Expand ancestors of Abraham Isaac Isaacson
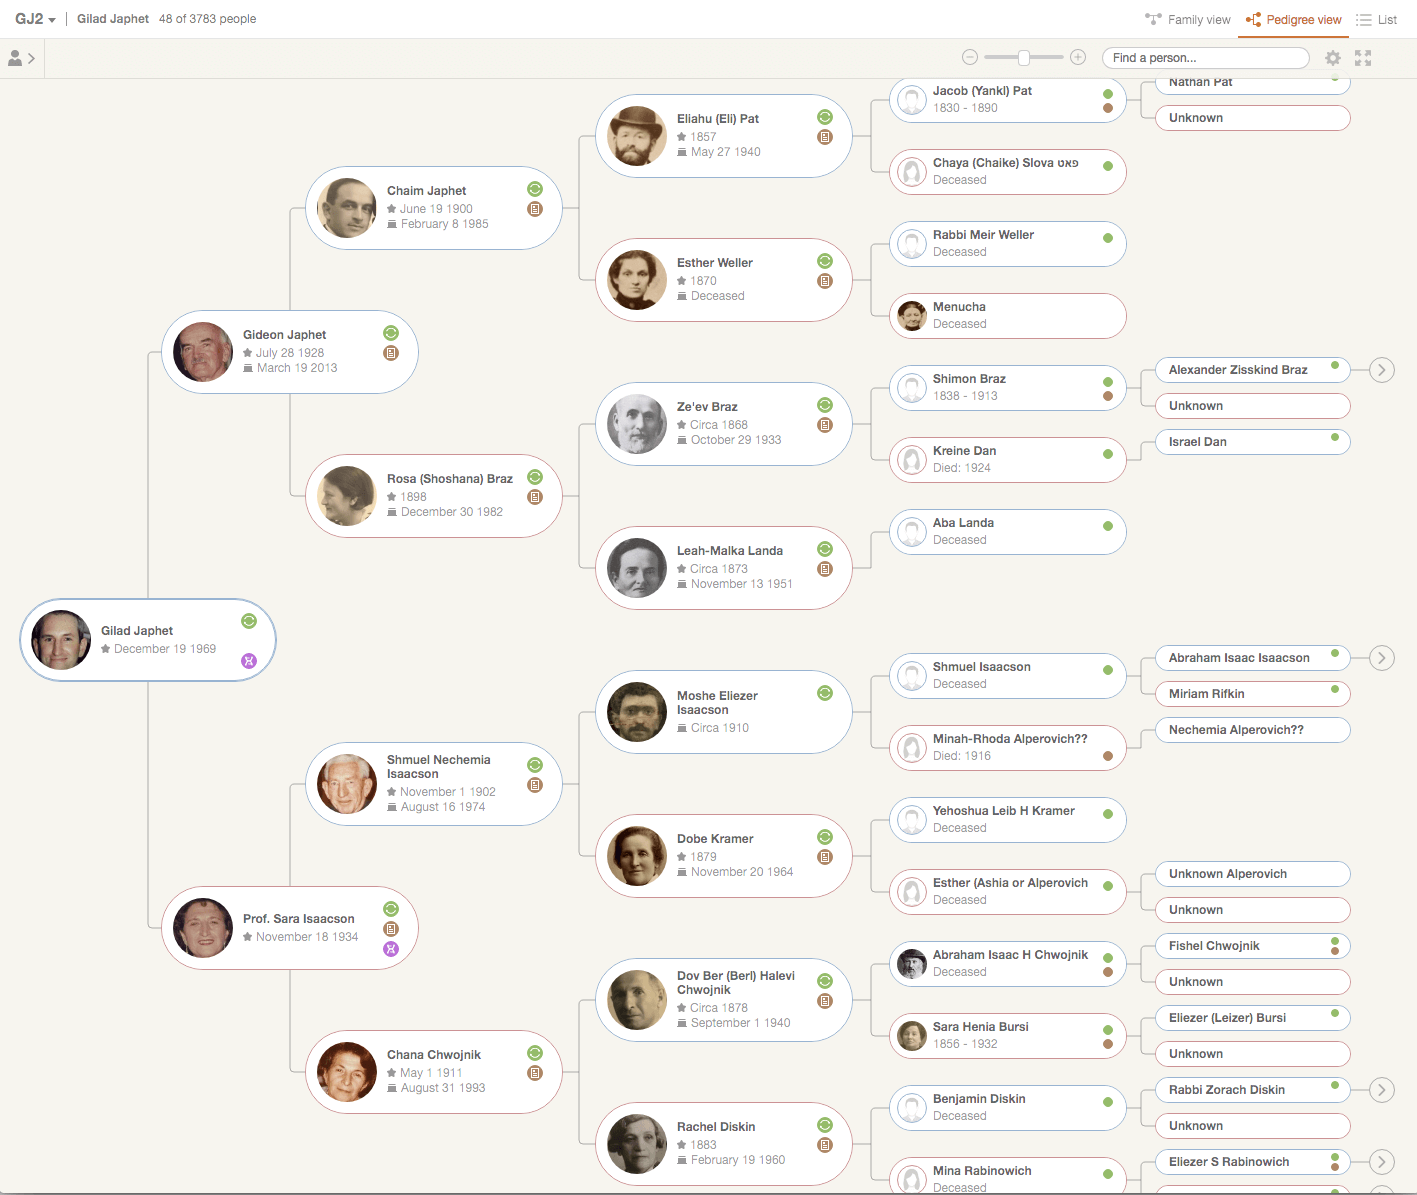Viewport: 1417px width, 1195px height. pos(1382,658)
